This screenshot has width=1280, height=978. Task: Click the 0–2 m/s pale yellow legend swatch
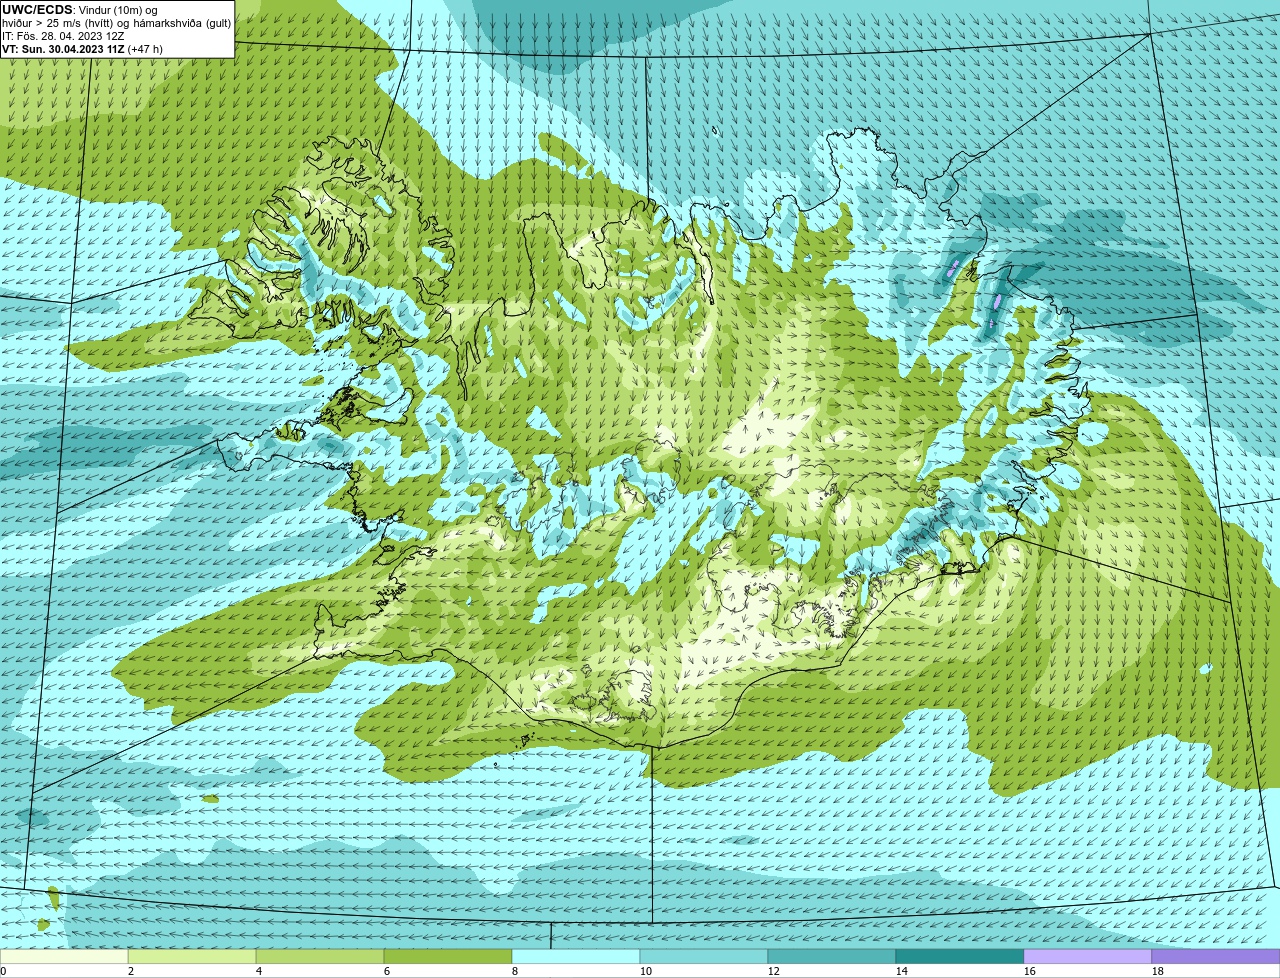coord(64,957)
